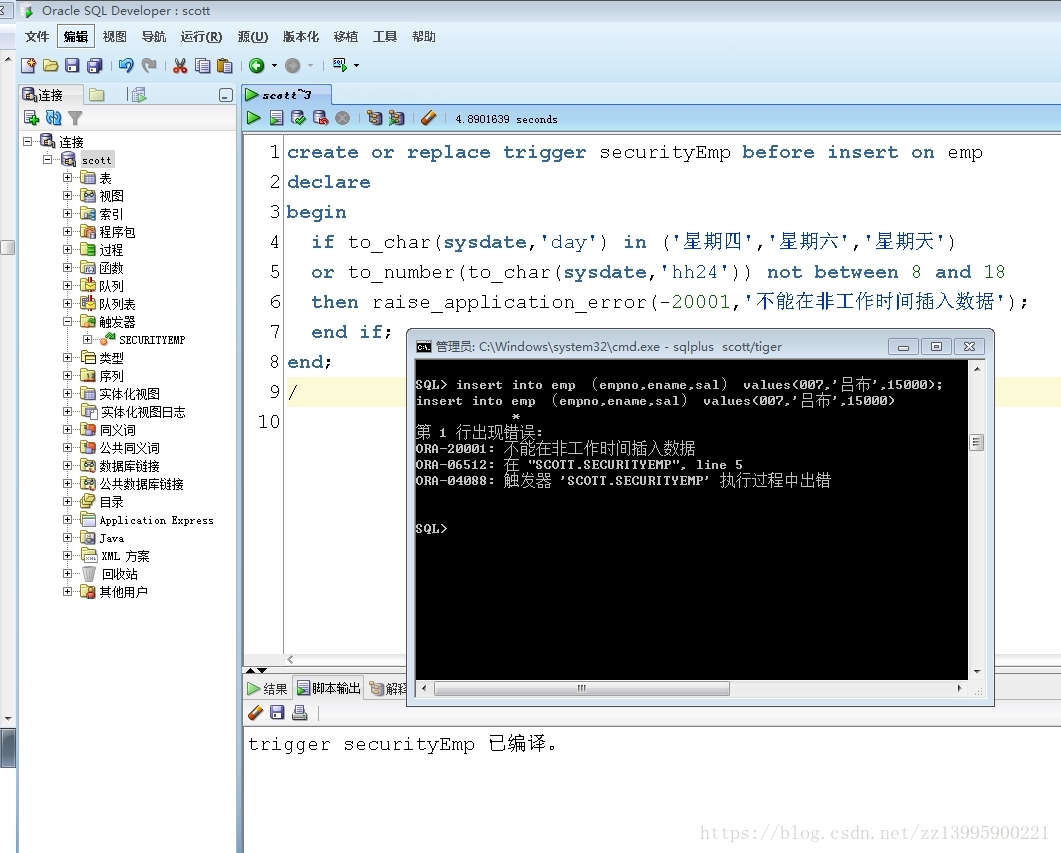Image resolution: width=1061 pixels, height=853 pixels.
Task: Click the New file icon in main toolbar
Action: pos(28,66)
